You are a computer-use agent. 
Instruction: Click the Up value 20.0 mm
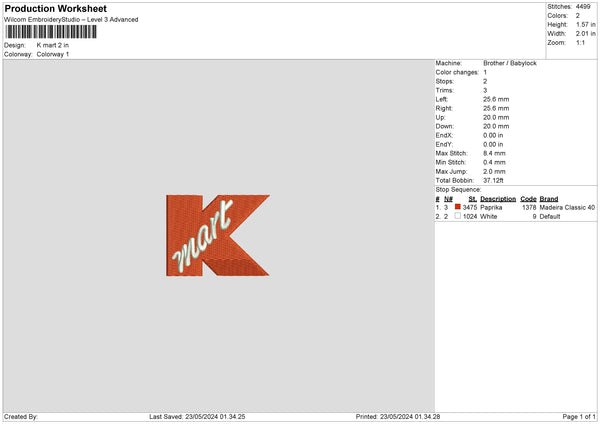496,117
